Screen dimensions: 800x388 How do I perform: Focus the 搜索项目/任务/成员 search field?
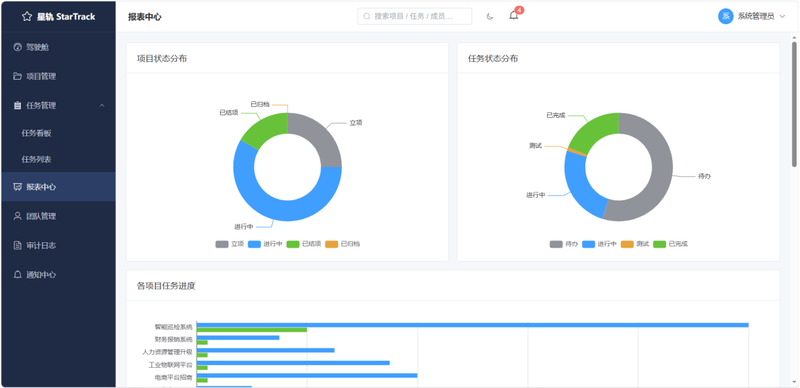(x=414, y=16)
